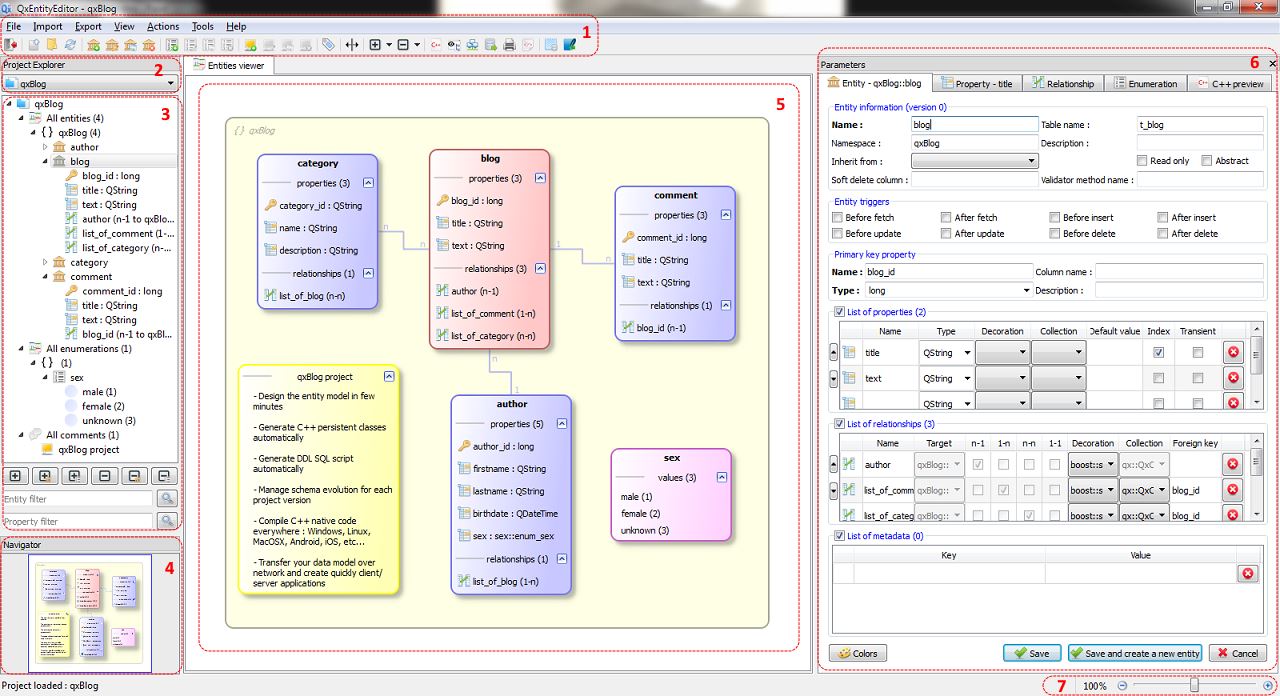Remove the author relationship using red X
Screen dimensions: 1280x696
pyautogui.click(x=1233, y=464)
